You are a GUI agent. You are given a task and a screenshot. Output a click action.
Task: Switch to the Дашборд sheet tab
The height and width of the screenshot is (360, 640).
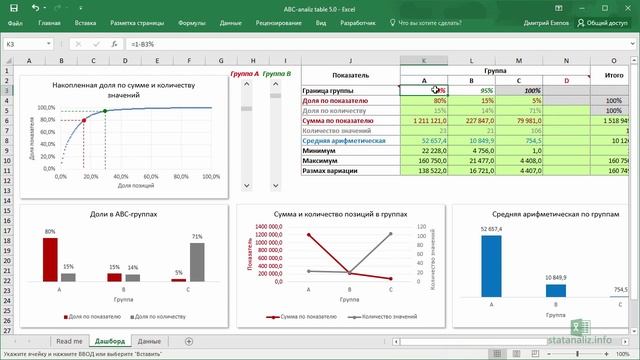(x=110, y=341)
